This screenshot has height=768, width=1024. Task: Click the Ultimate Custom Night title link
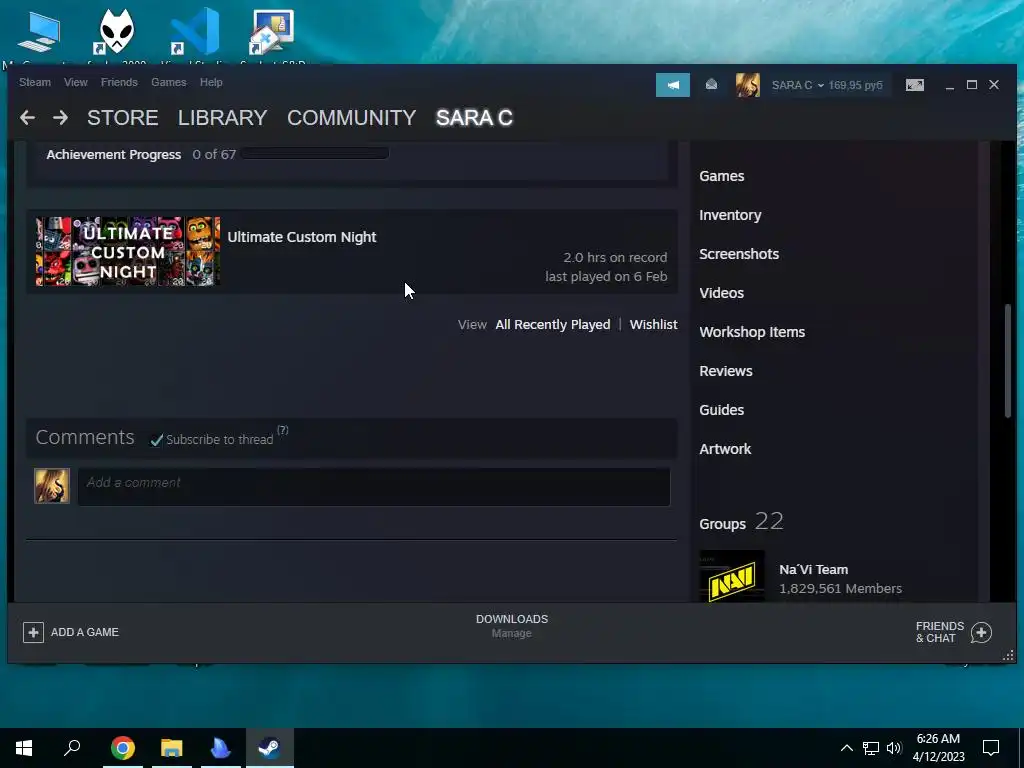[x=302, y=237]
